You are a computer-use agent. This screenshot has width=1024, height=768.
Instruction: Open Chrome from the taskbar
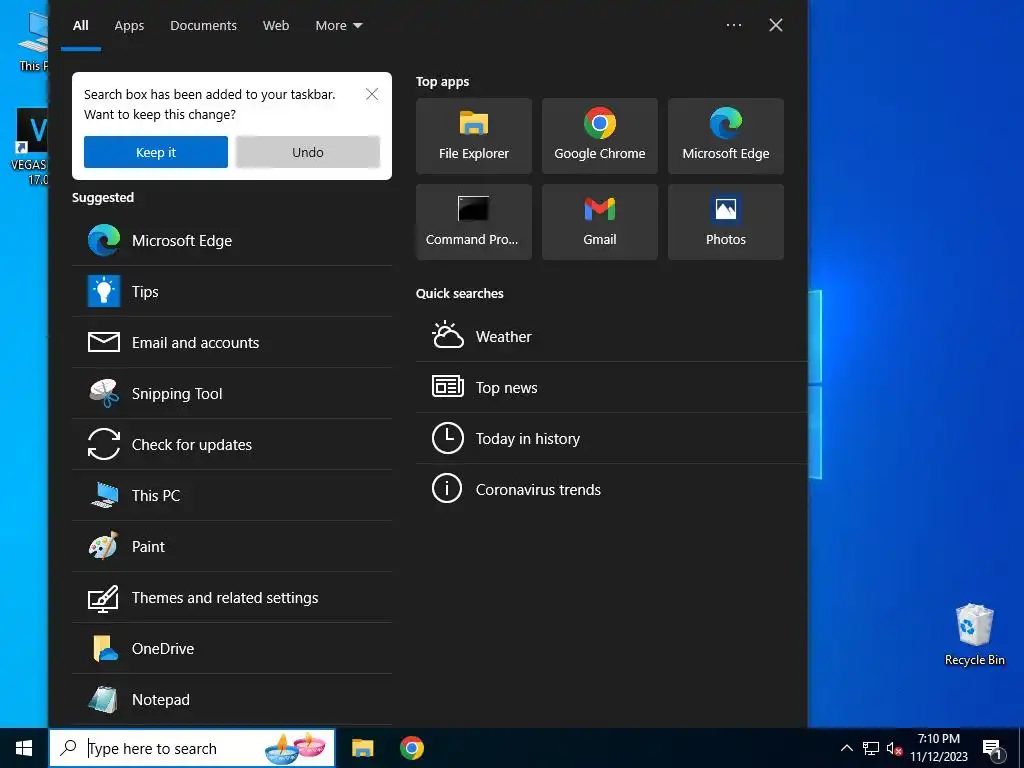click(411, 748)
